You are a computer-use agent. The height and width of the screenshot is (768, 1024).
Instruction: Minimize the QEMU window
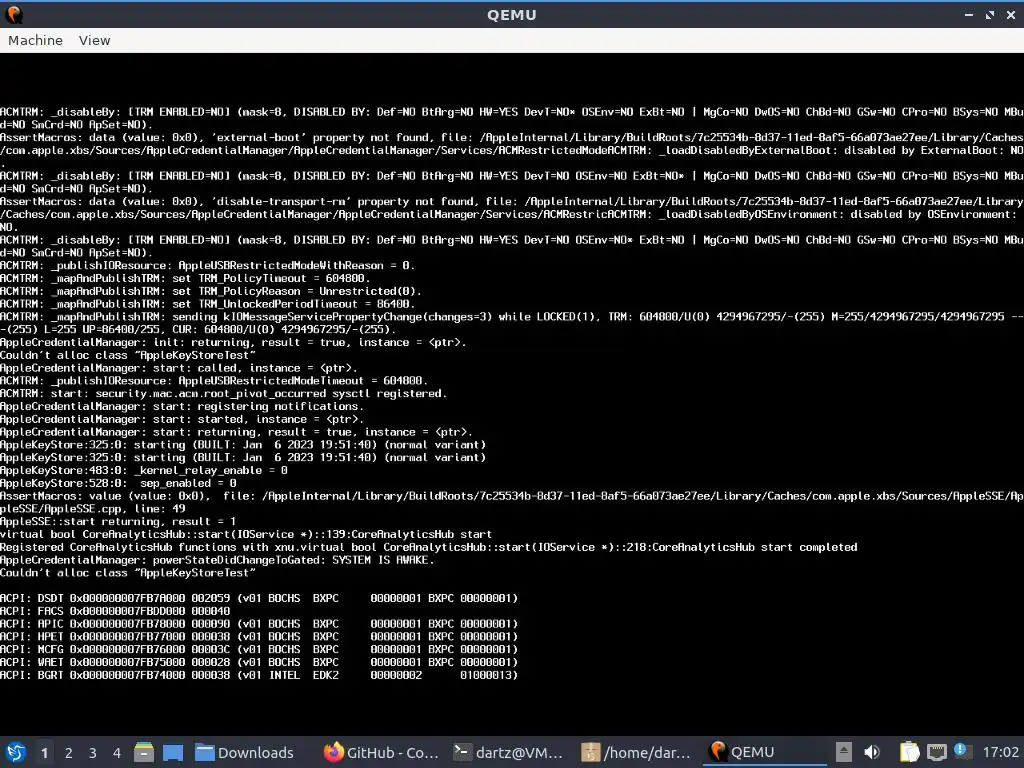(x=969, y=14)
